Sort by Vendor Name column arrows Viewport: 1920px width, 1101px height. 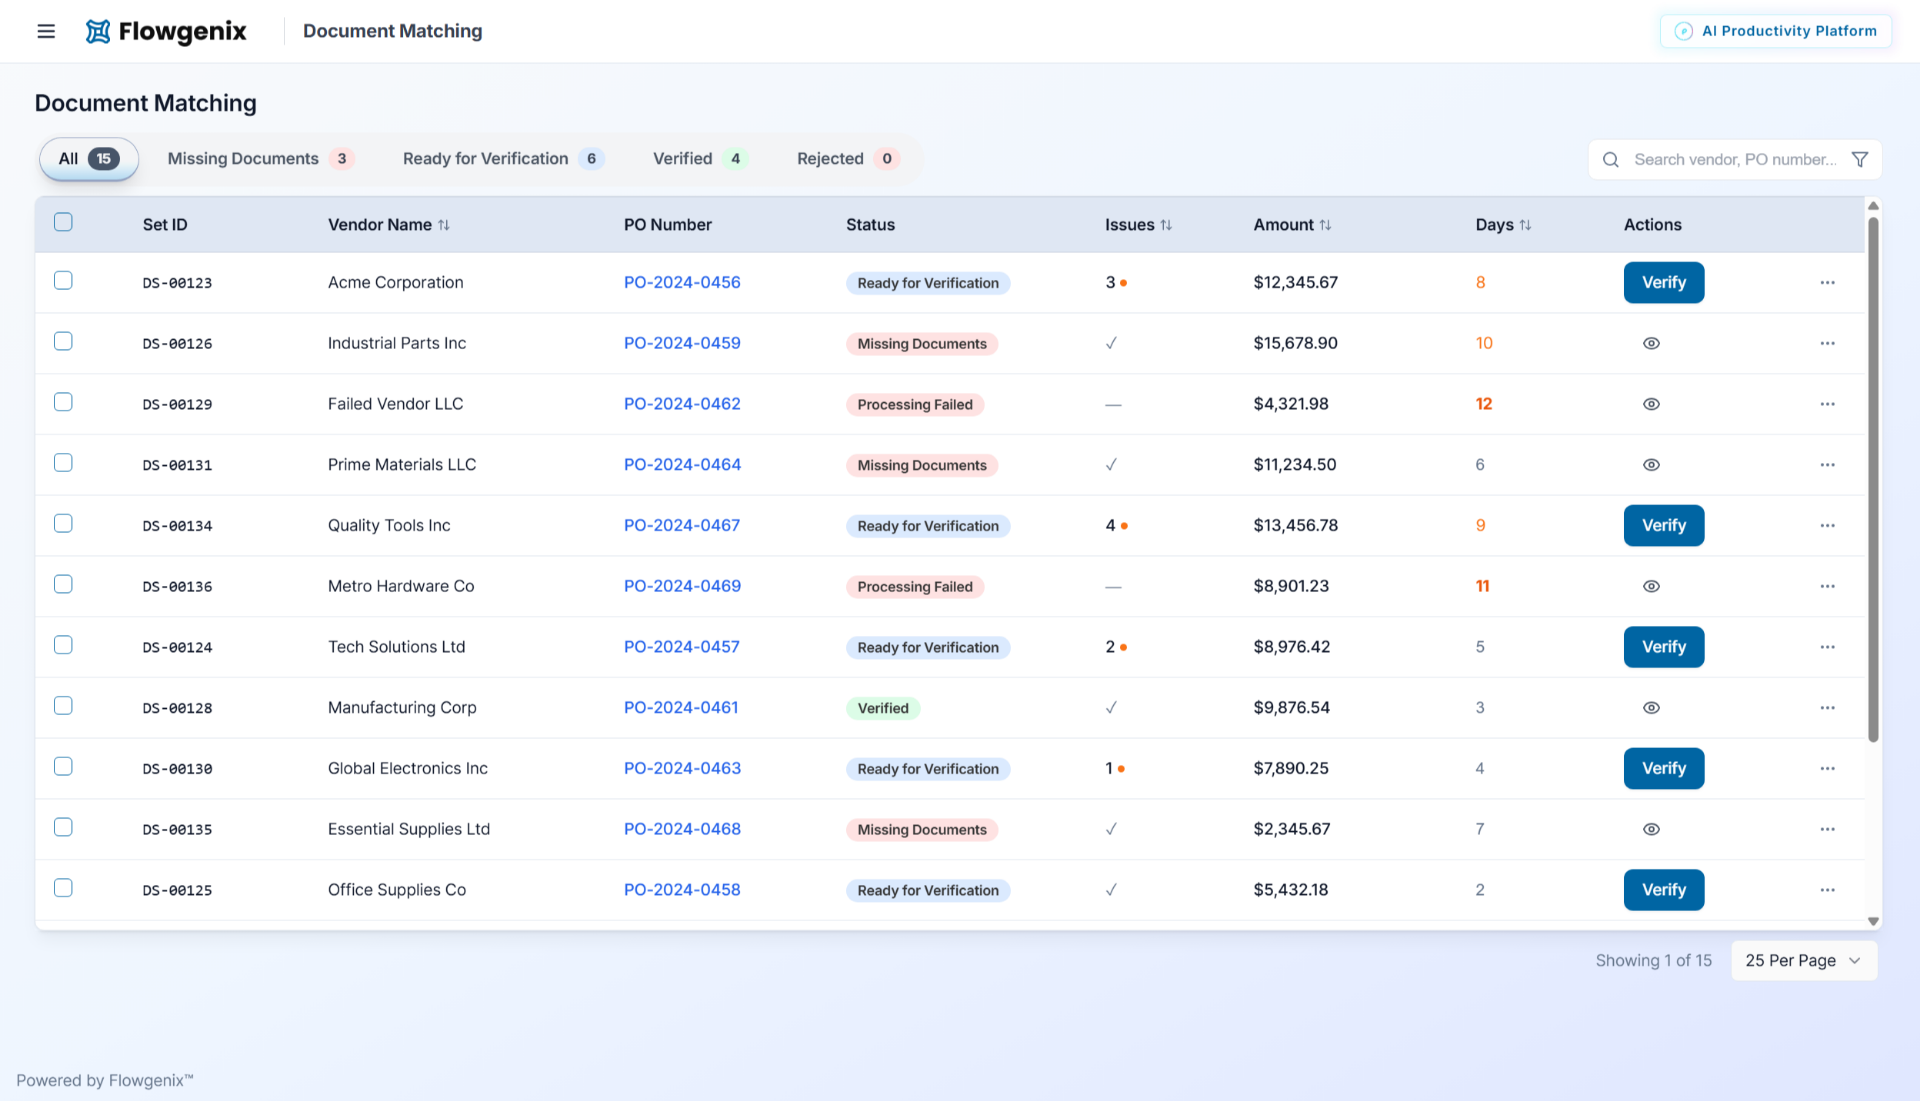444,225
